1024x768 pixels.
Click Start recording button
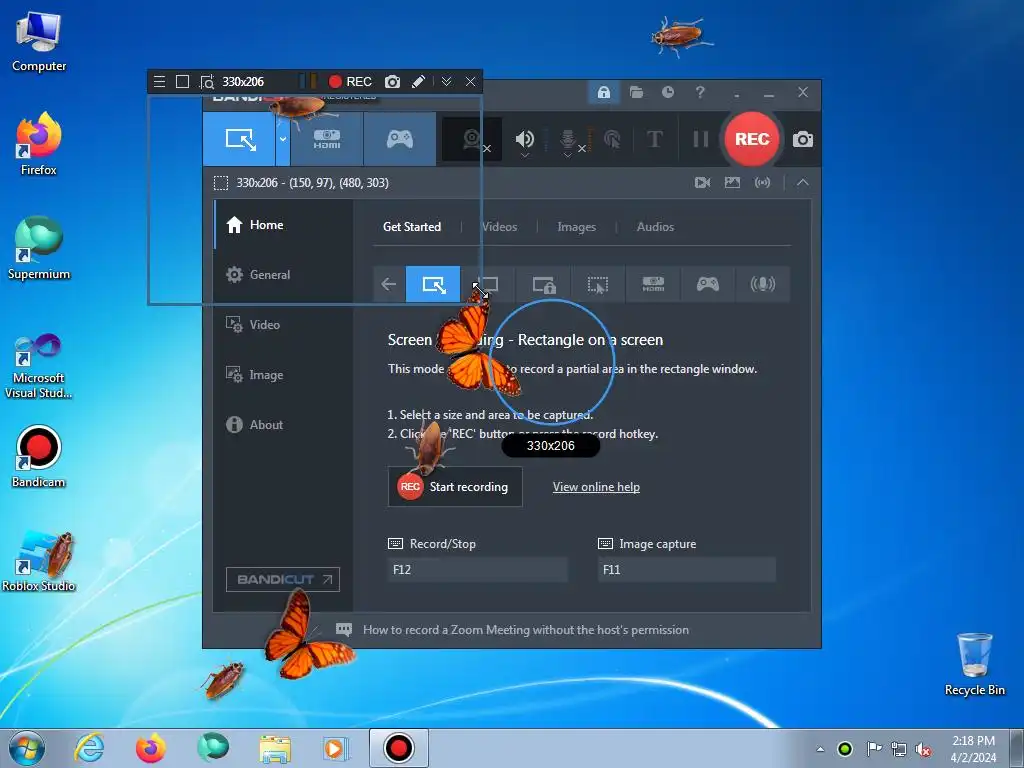click(455, 487)
